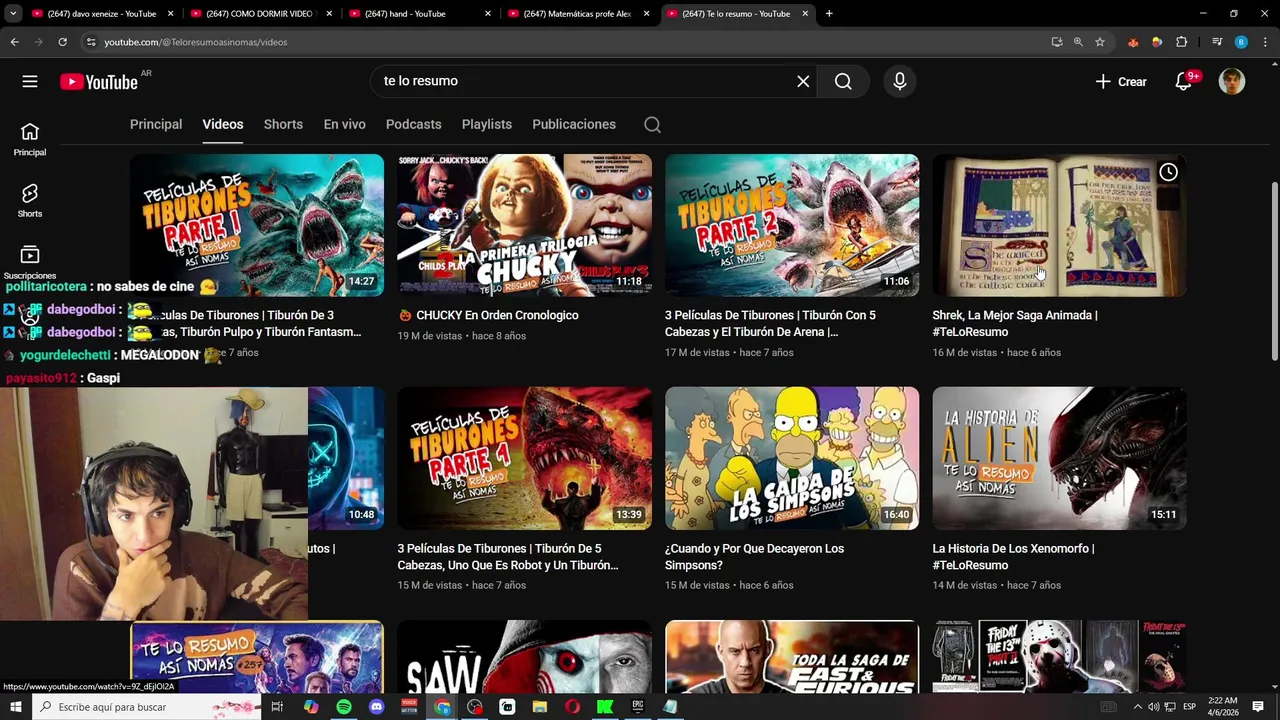The width and height of the screenshot is (1280, 720).
Task: Click the install app icon in the address bar
Action: click(1057, 42)
